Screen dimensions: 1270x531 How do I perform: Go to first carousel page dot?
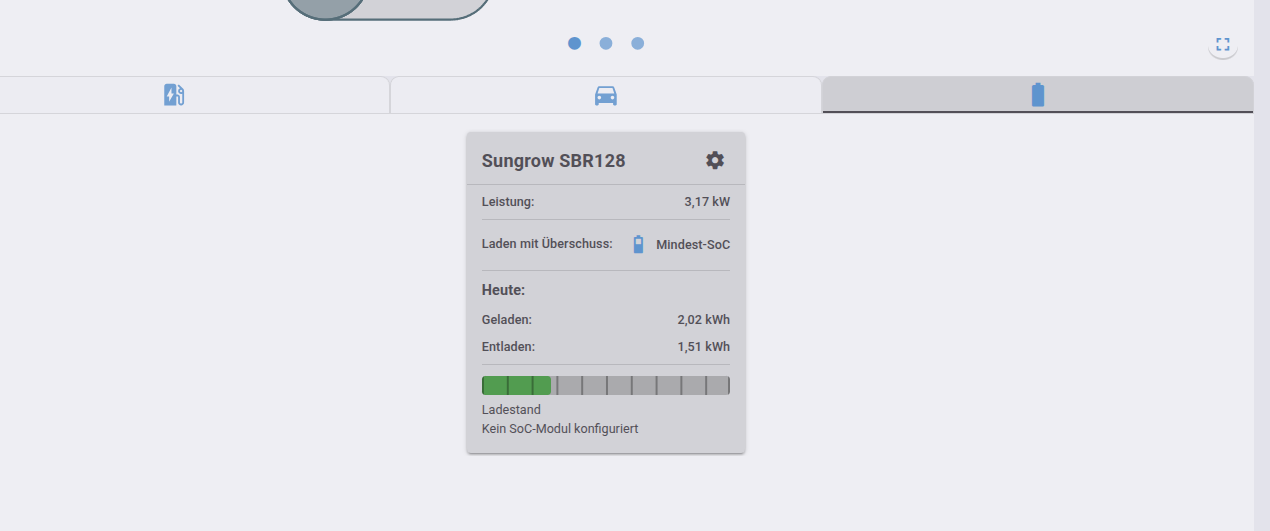[x=574, y=43]
